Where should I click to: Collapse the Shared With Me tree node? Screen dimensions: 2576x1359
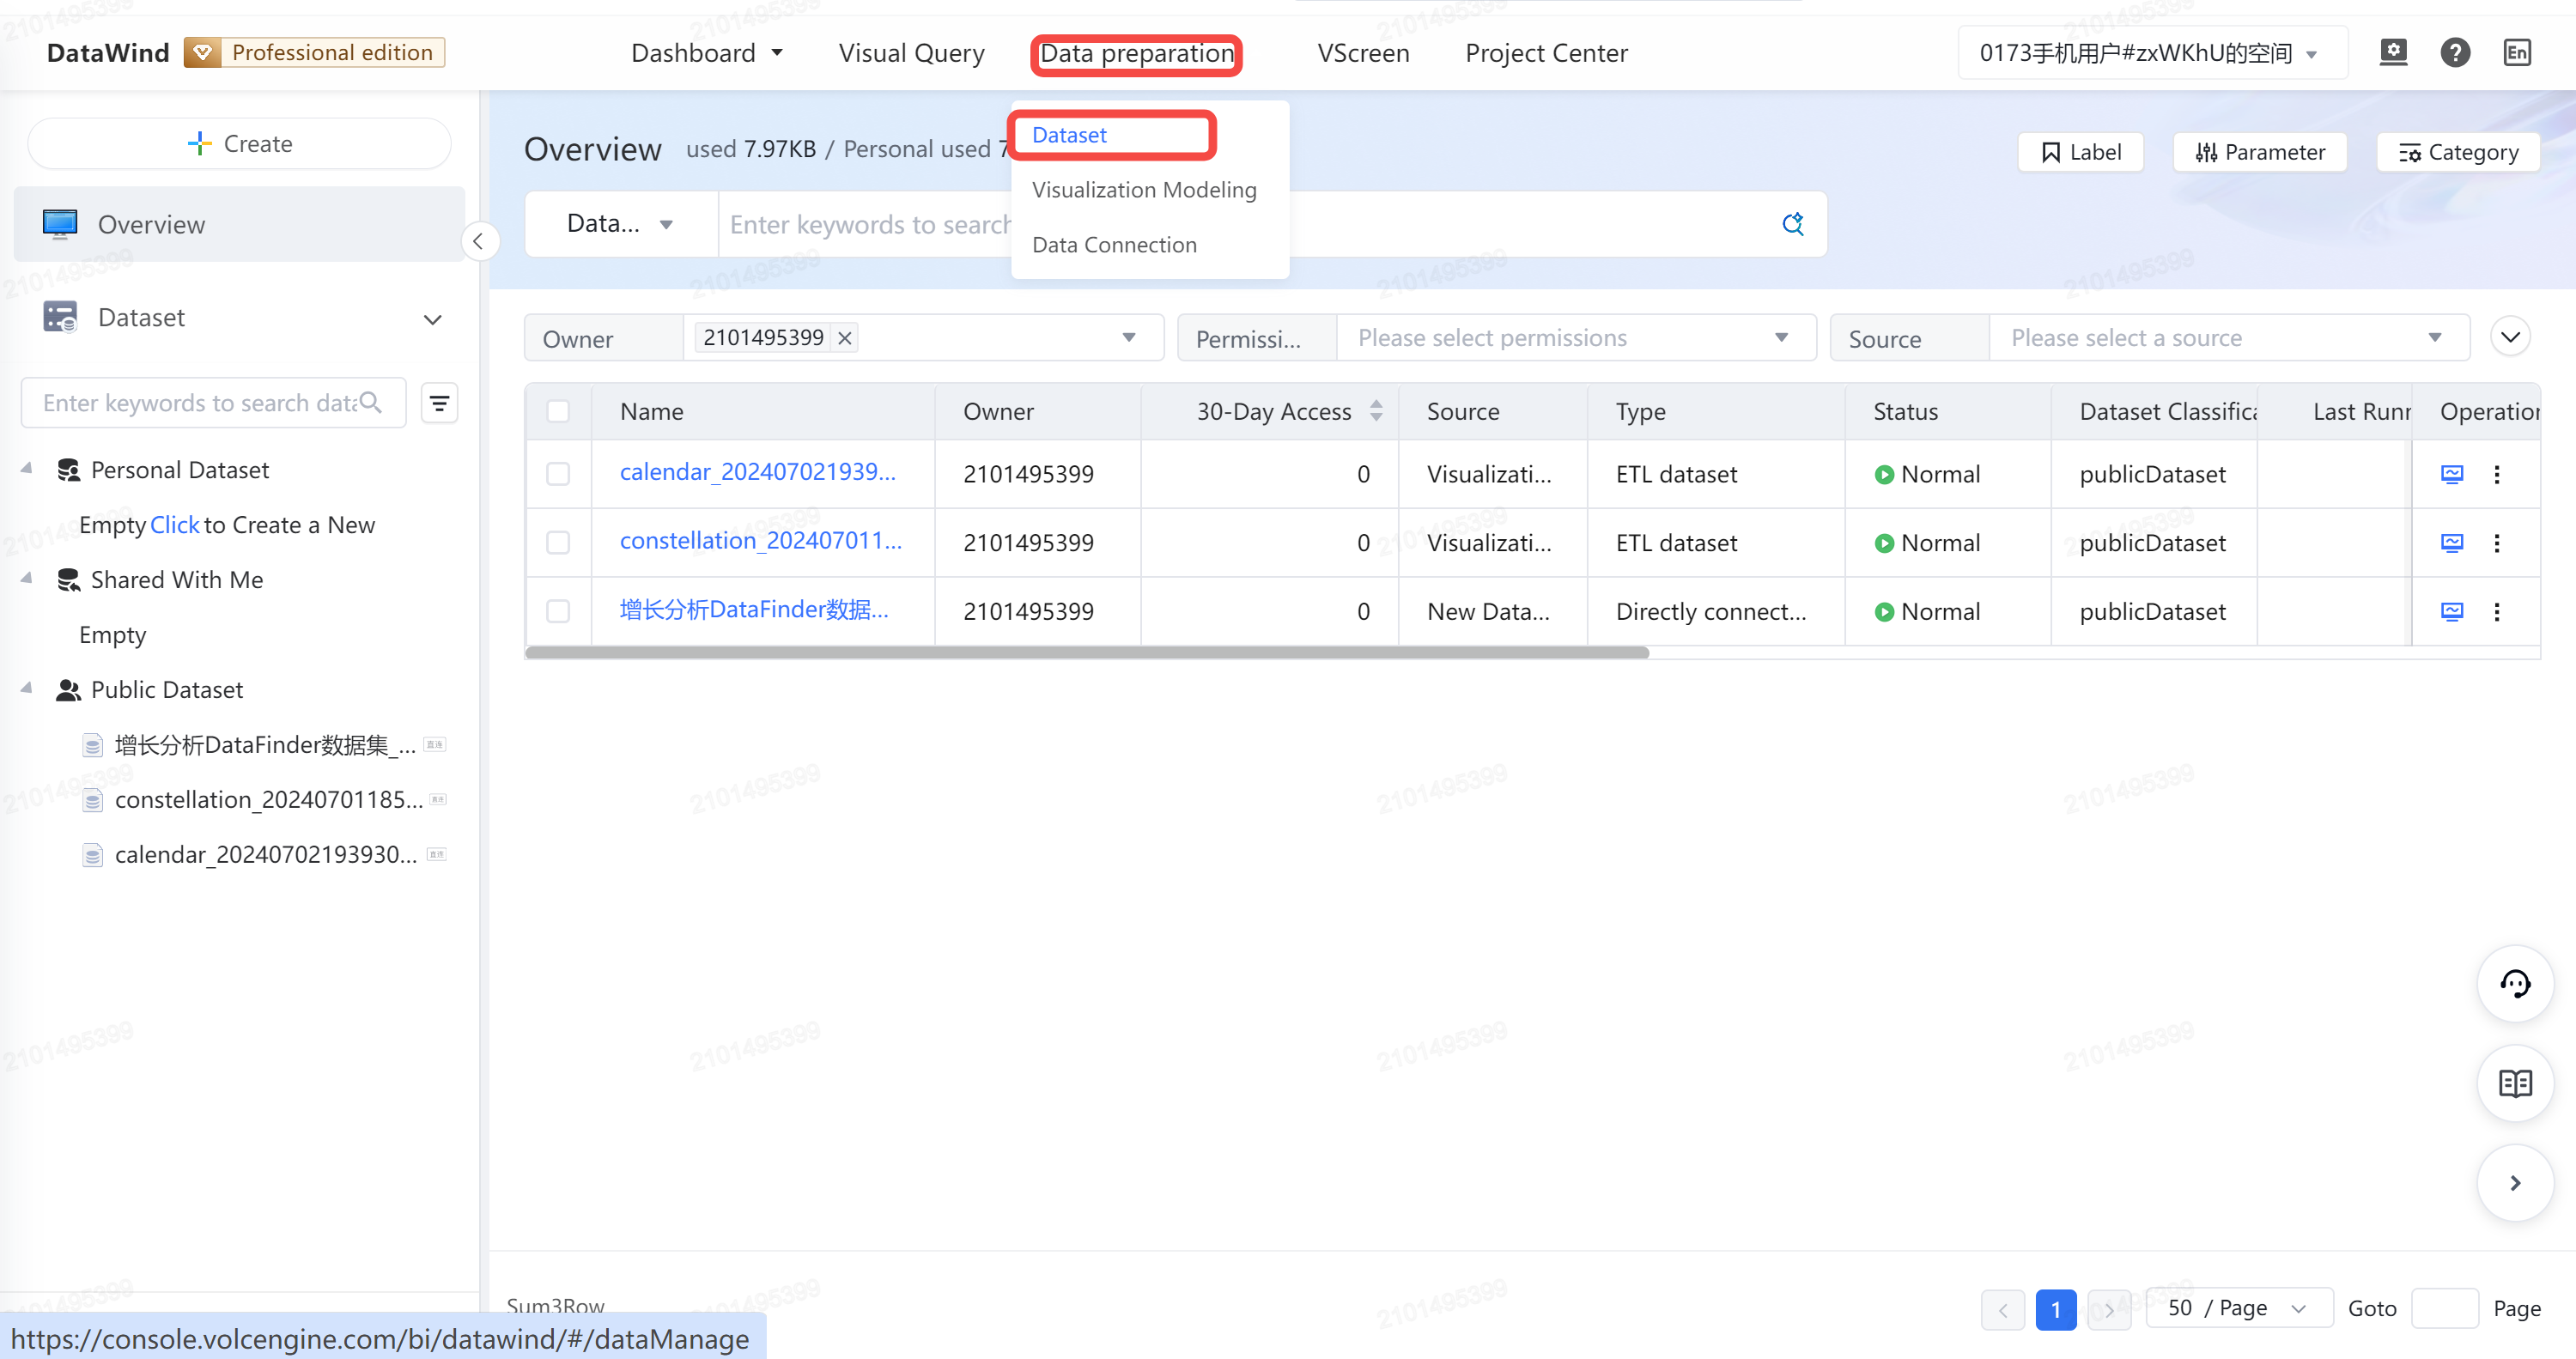coord(27,579)
